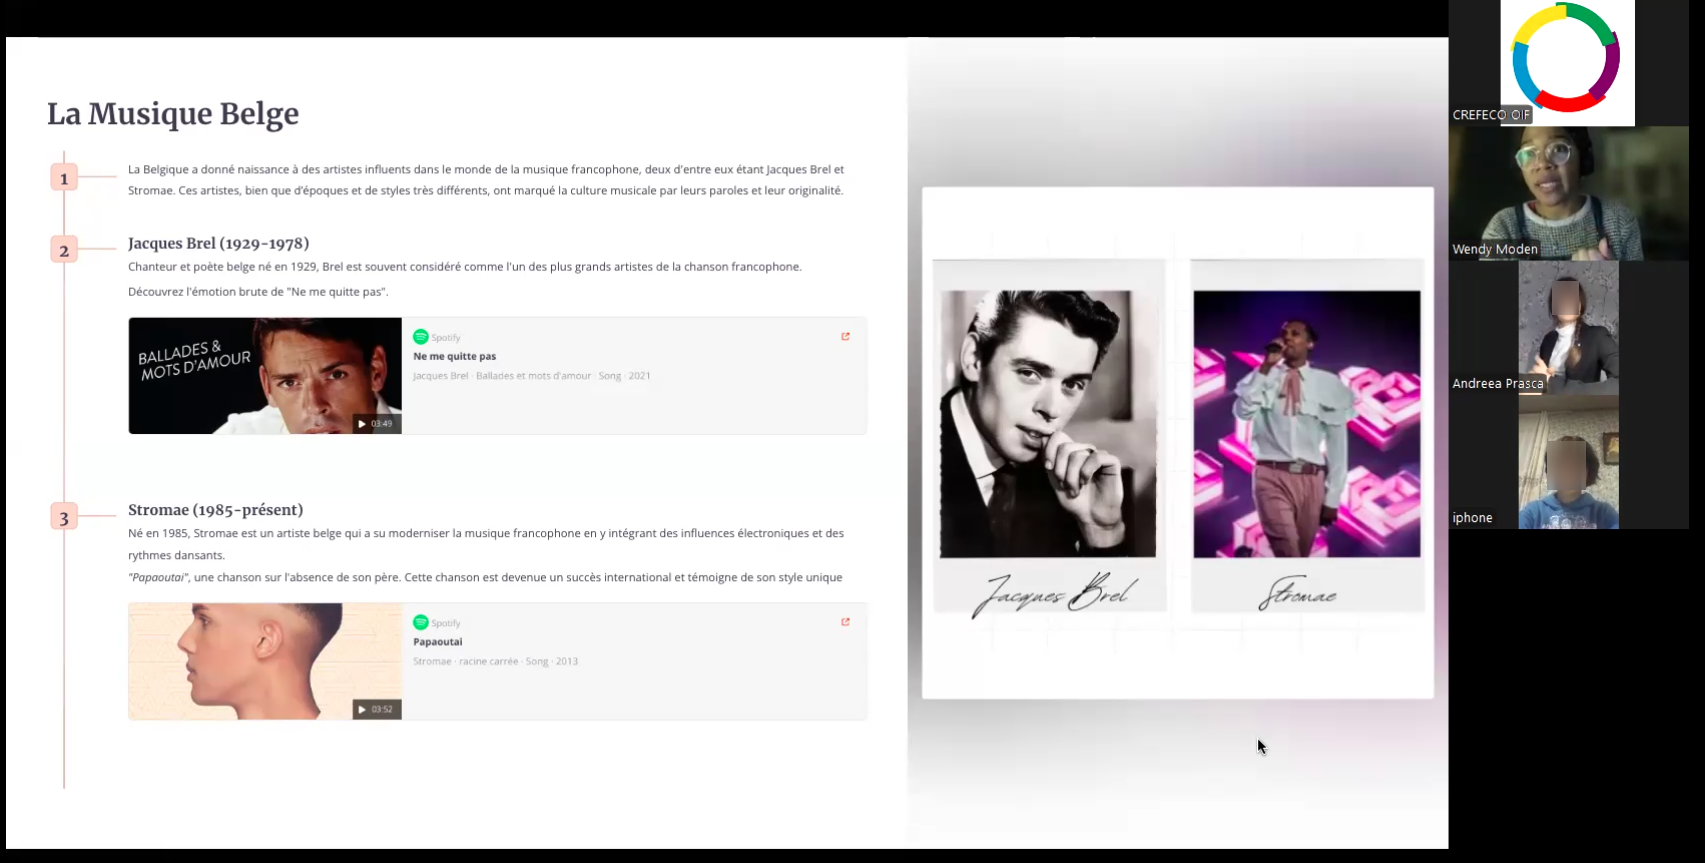Image resolution: width=1705 pixels, height=863 pixels.
Task: Play the Ne me quitte pas track preview
Action: tap(362, 424)
